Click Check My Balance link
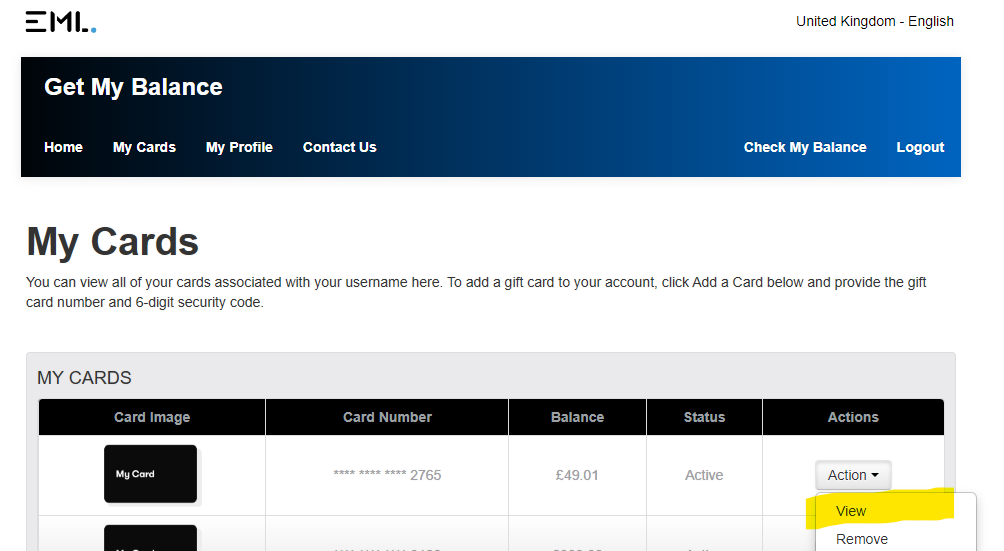The width and height of the screenshot is (1004, 551). 805,147
